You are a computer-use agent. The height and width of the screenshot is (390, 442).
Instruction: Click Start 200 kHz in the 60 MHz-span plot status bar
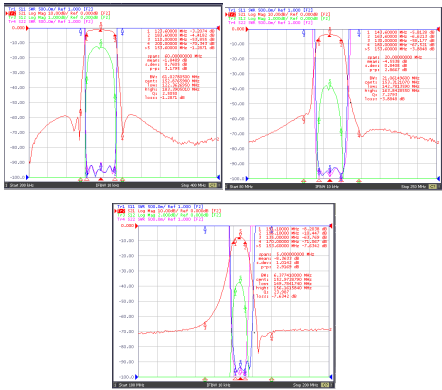point(22,185)
